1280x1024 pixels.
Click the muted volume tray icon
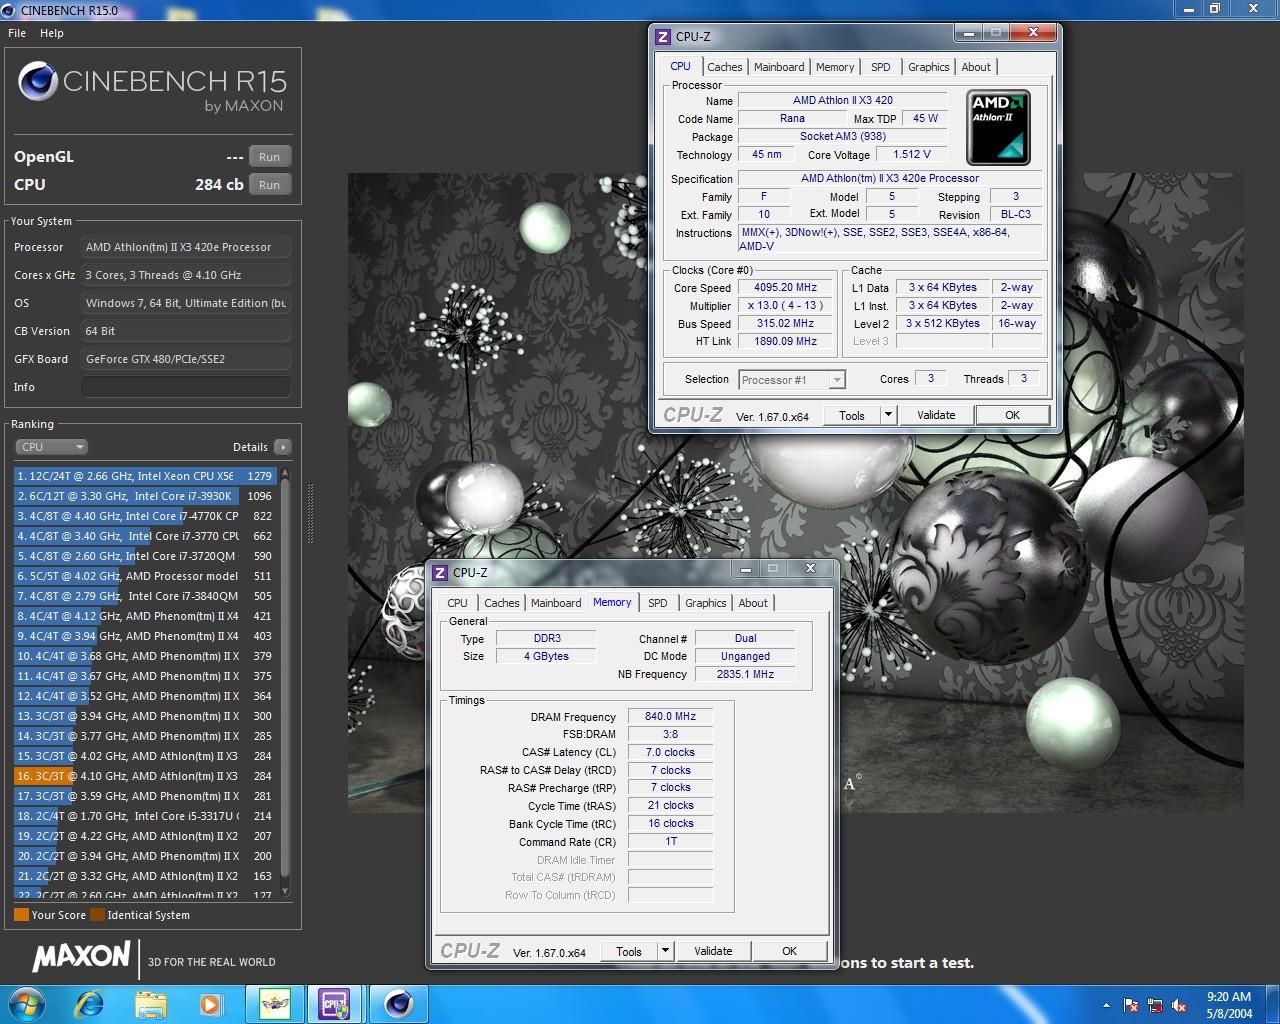(x=1179, y=1005)
